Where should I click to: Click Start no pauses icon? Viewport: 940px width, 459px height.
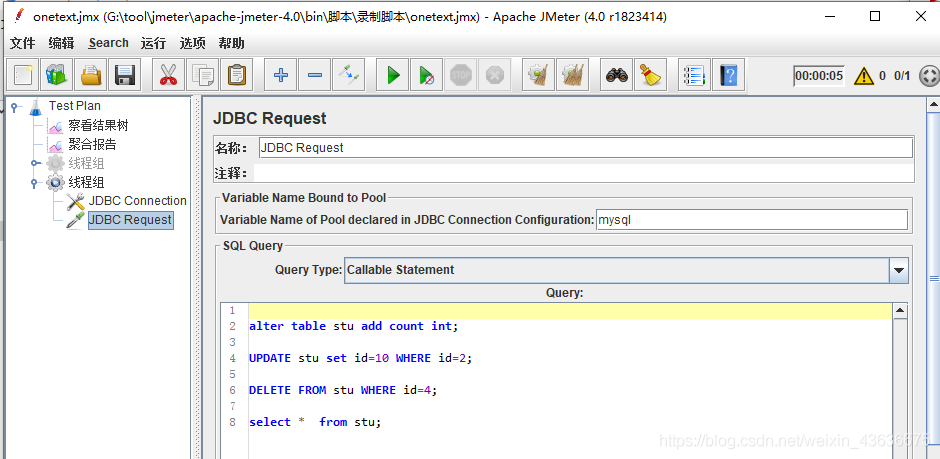pyautogui.click(x=427, y=76)
